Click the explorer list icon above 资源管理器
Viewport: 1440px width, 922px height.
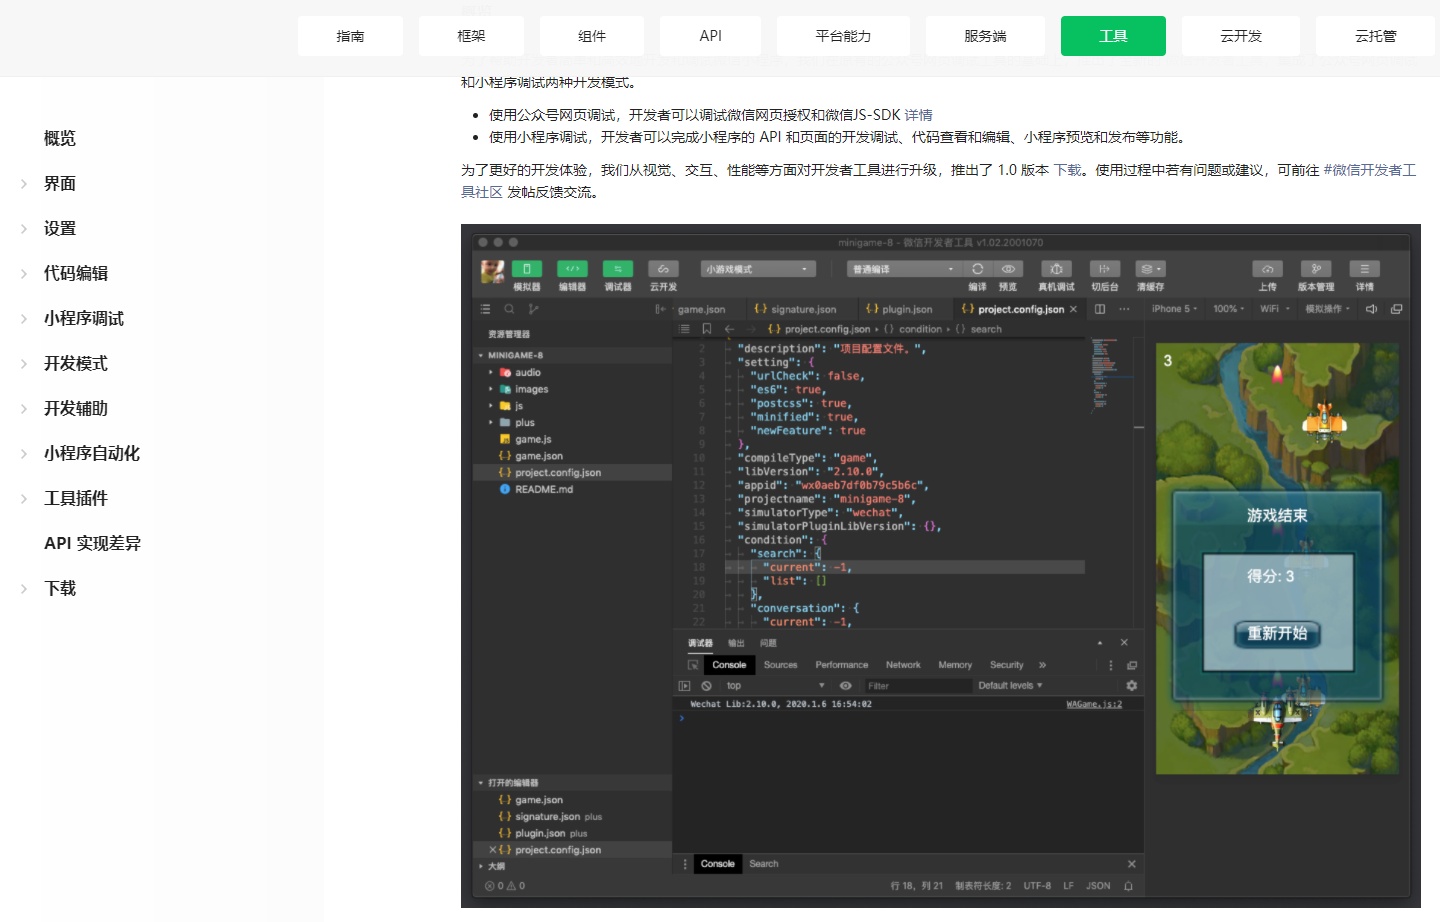click(486, 309)
